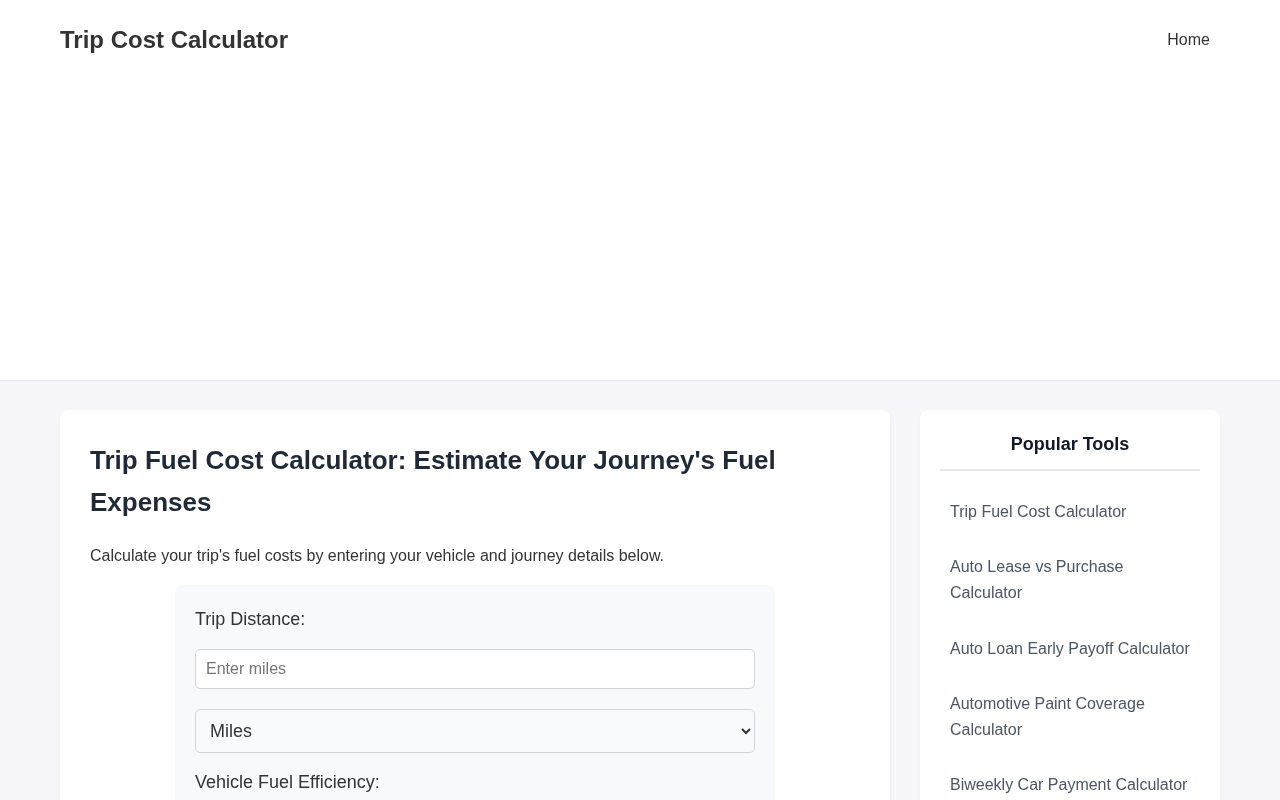Click the empty banner area below the header
Image resolution: width=1280 pixels, height=800 pixels.
click(x=640, y=230)
